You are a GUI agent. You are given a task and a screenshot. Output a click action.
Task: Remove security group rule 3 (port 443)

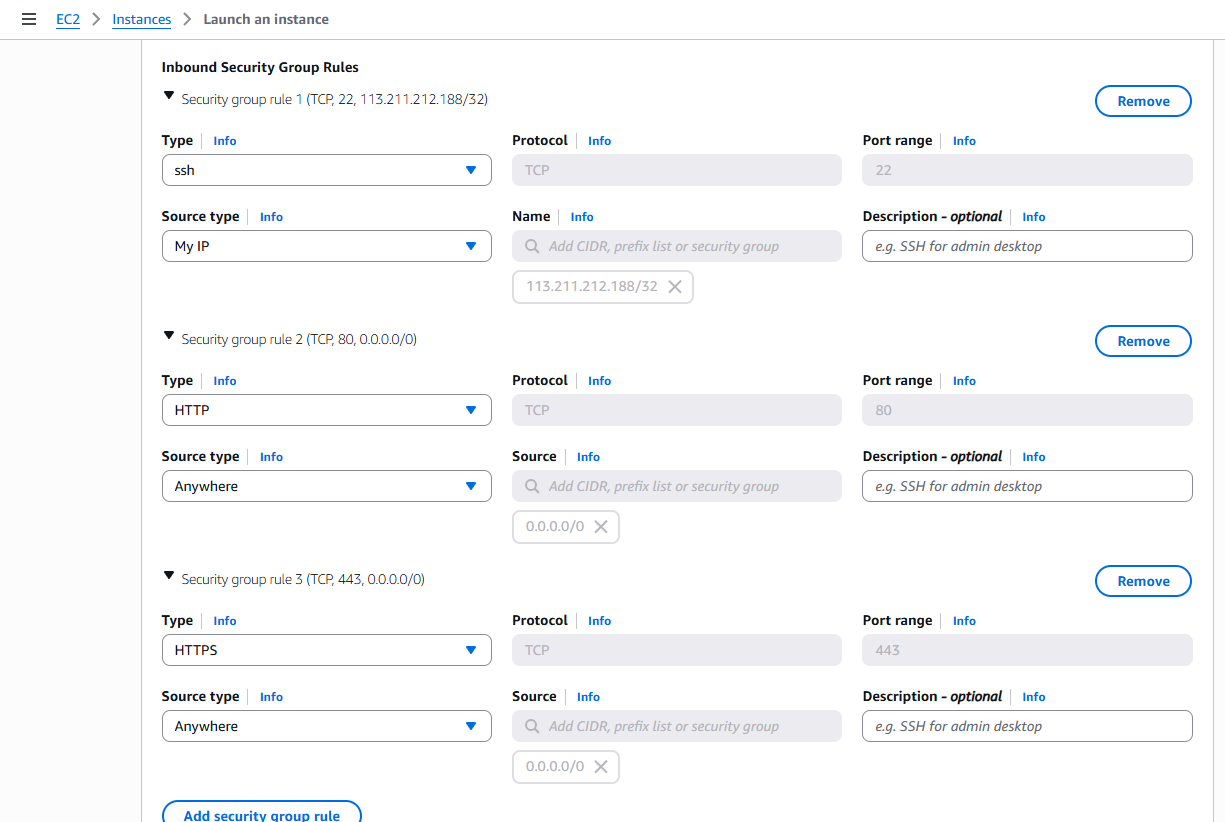pyautogui.click(x=1143, y=581)
